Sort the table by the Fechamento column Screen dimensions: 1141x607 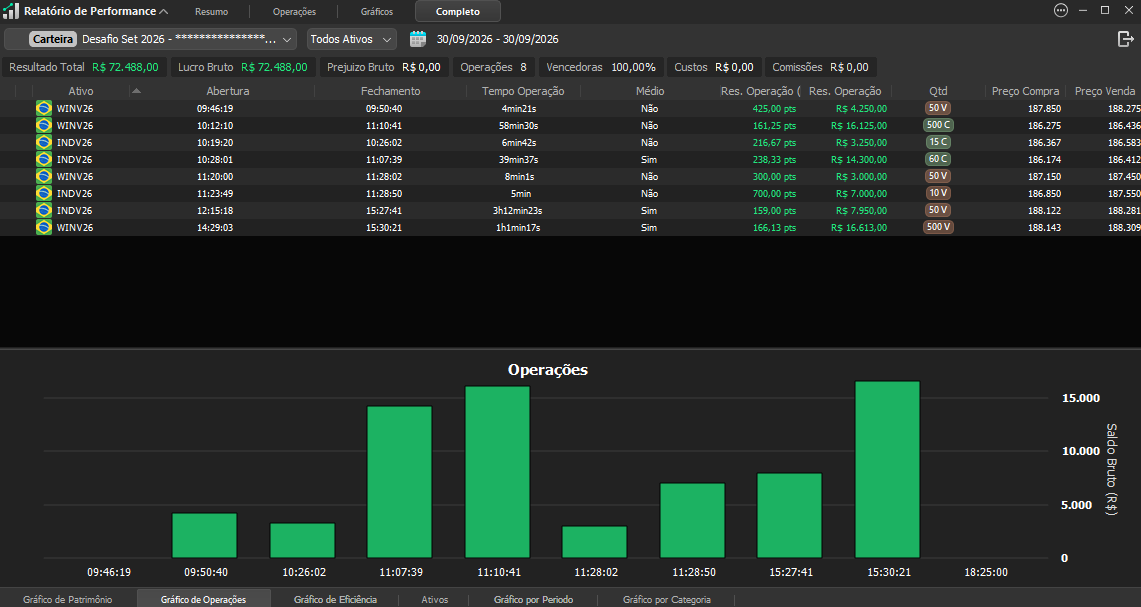391,91
